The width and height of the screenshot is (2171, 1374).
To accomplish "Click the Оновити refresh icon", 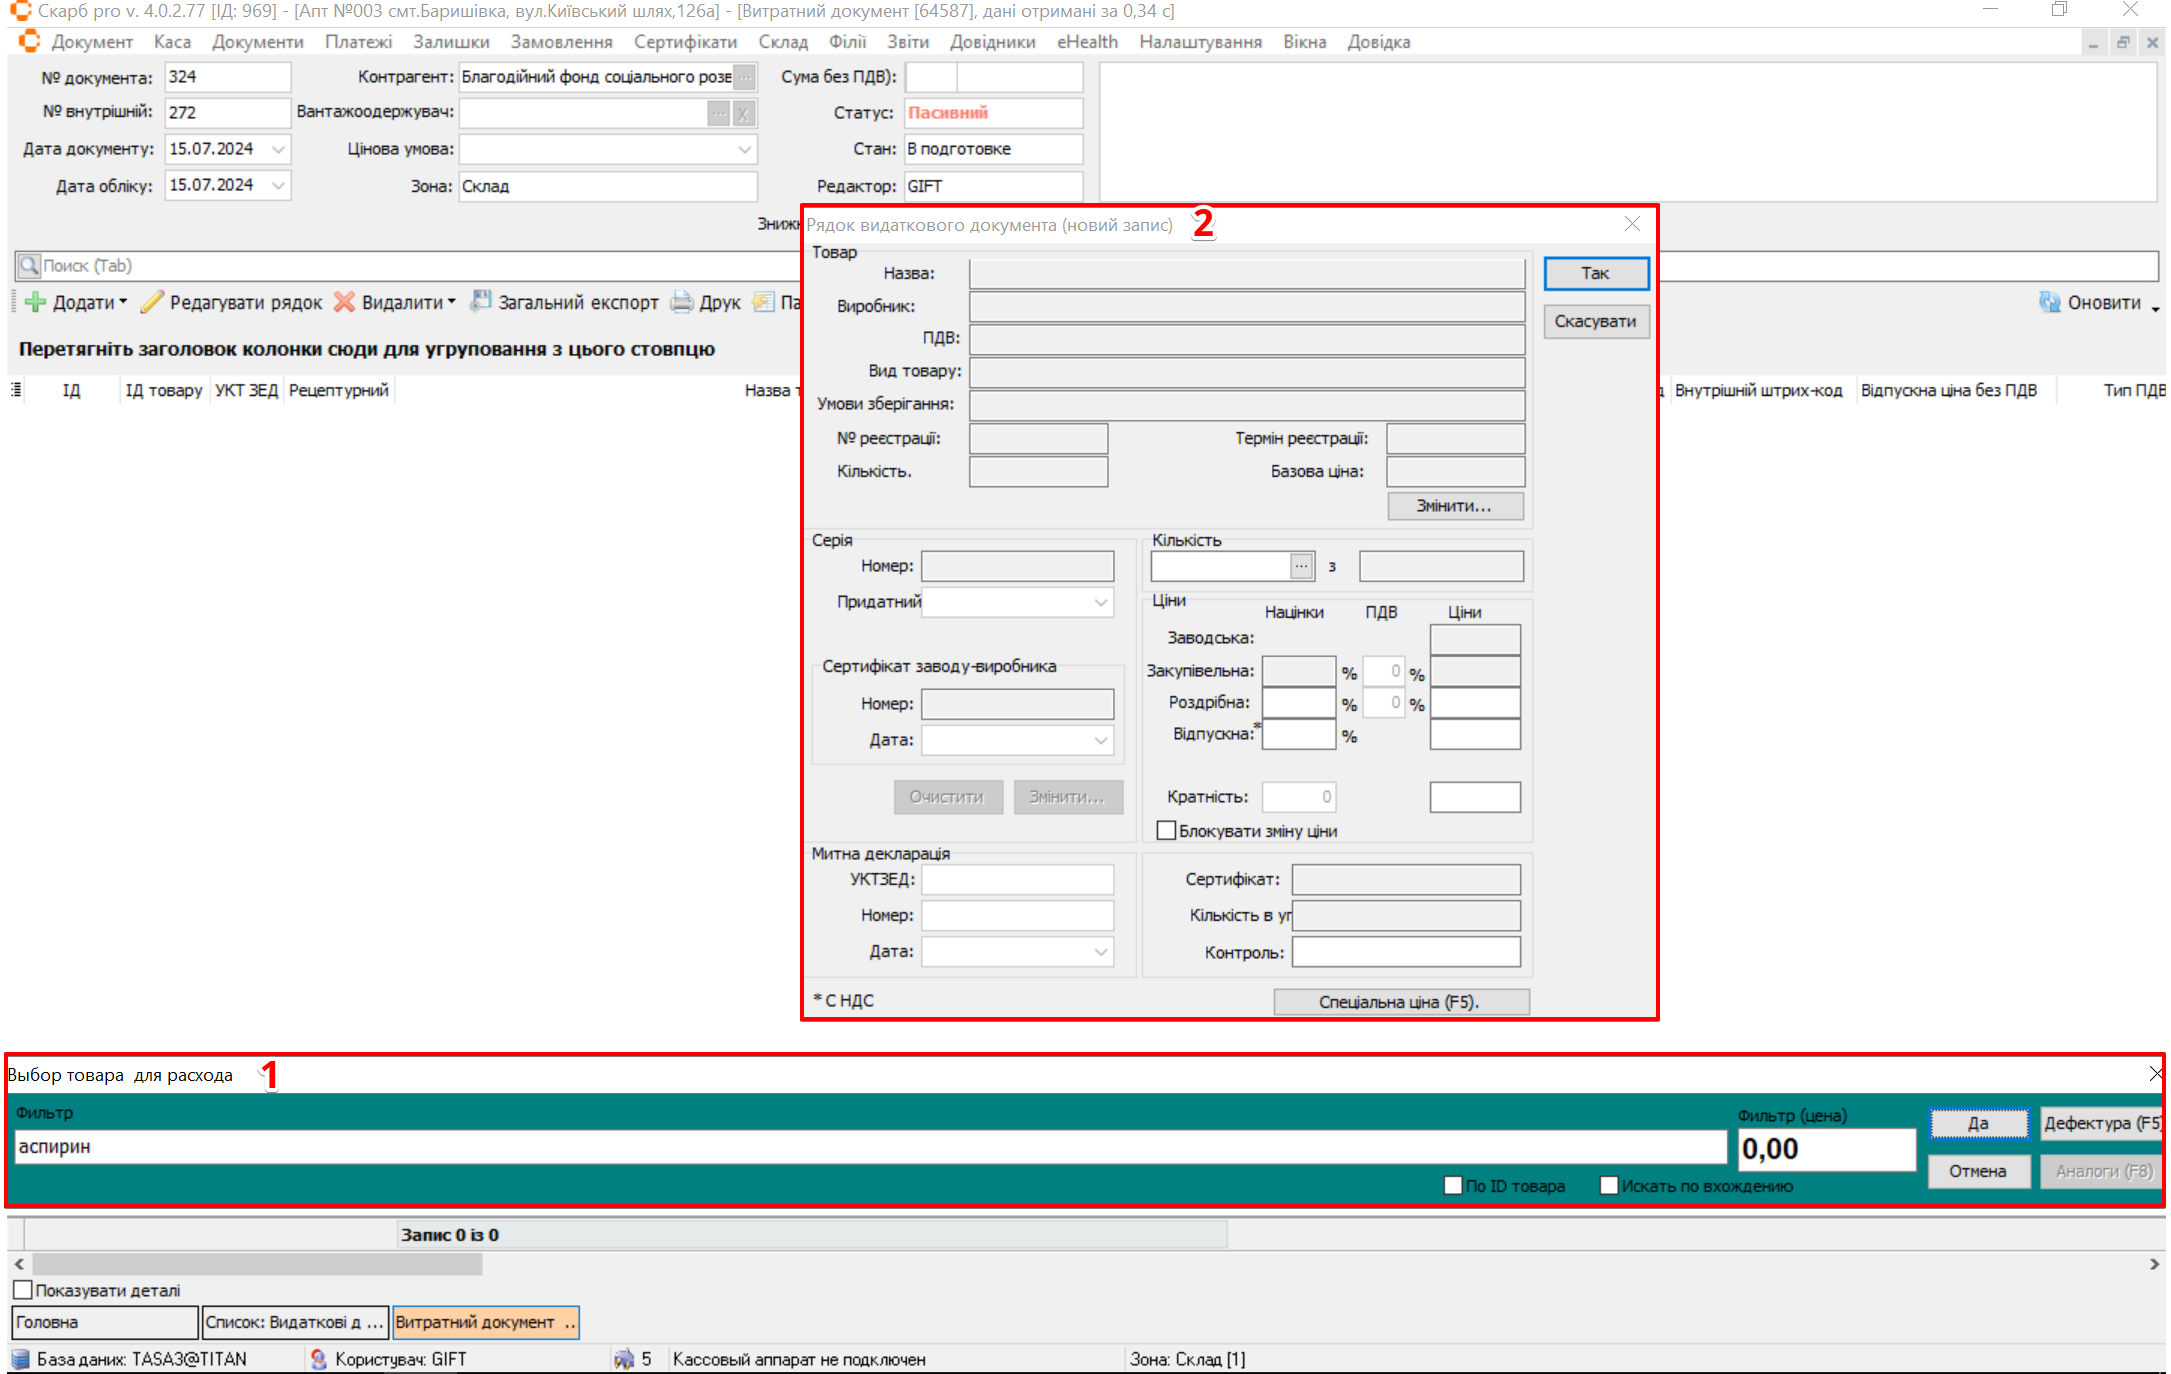I will pos(2049,302).
